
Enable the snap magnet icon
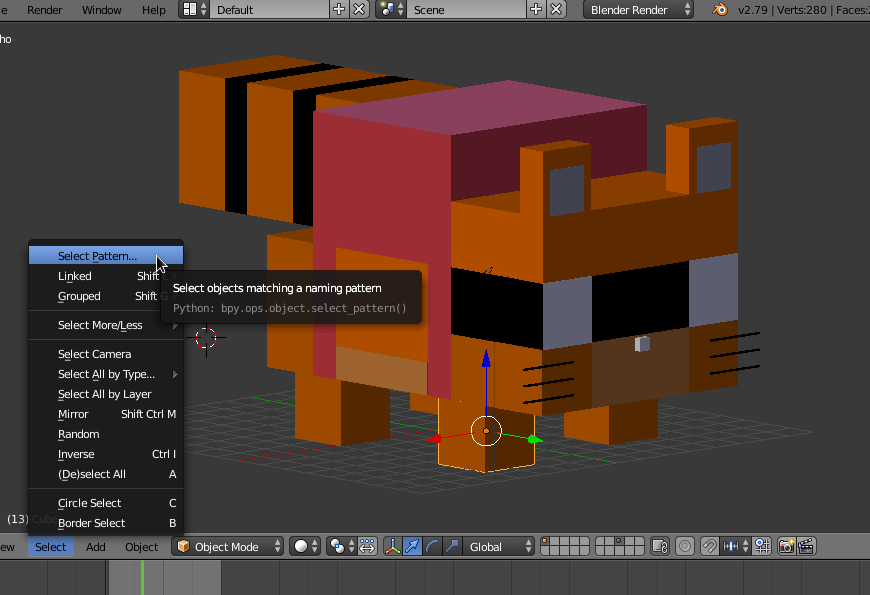click(x=707, y=546)
